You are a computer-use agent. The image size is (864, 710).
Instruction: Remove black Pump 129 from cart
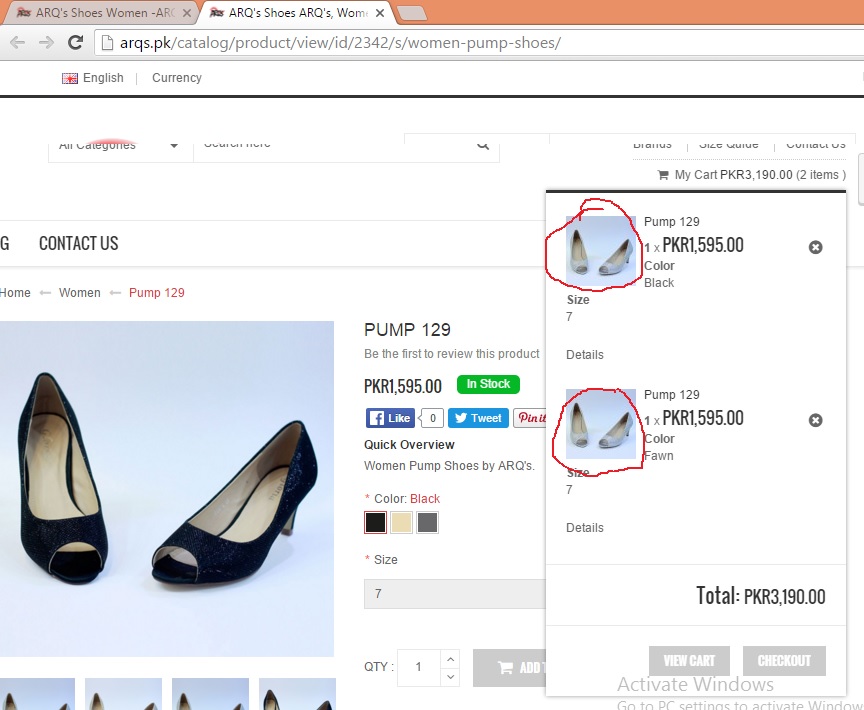pos(815,247)
